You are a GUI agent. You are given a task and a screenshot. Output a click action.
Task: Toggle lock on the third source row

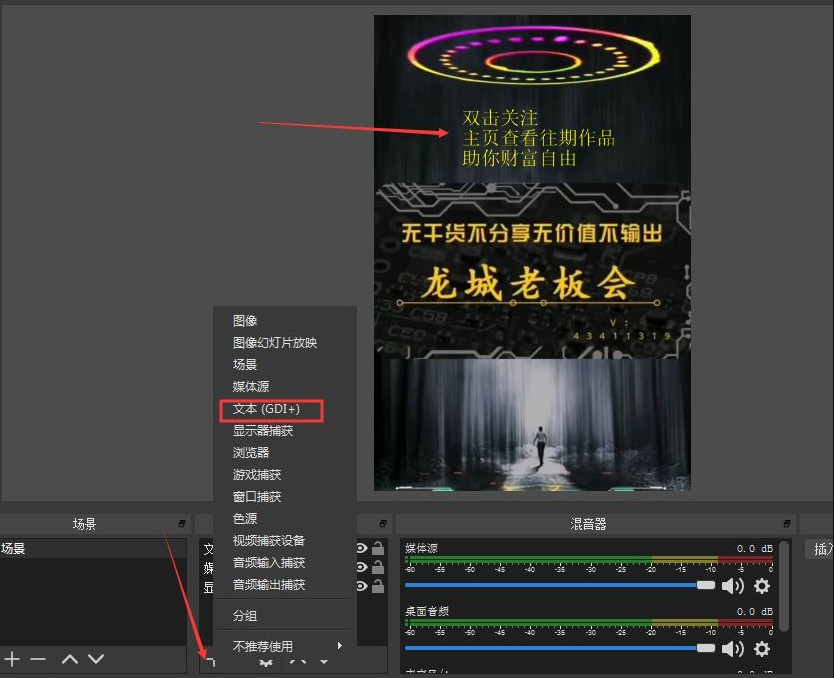coord(378,586)
